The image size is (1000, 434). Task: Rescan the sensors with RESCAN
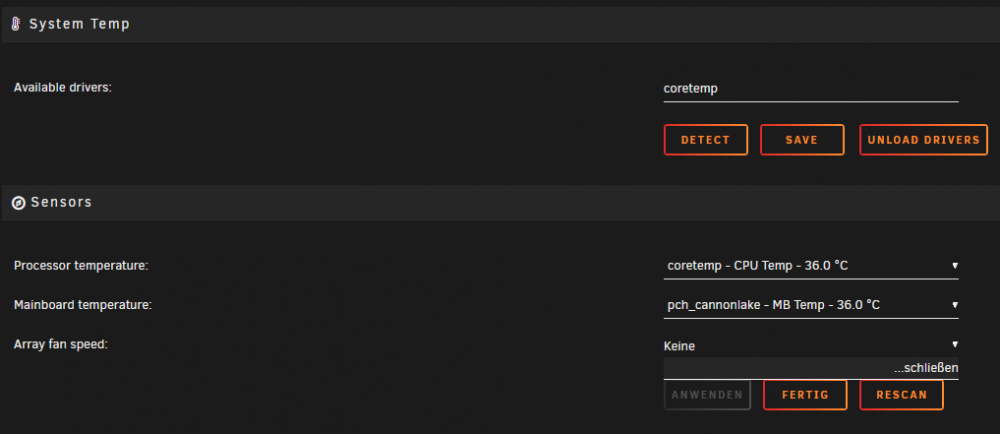901,395
